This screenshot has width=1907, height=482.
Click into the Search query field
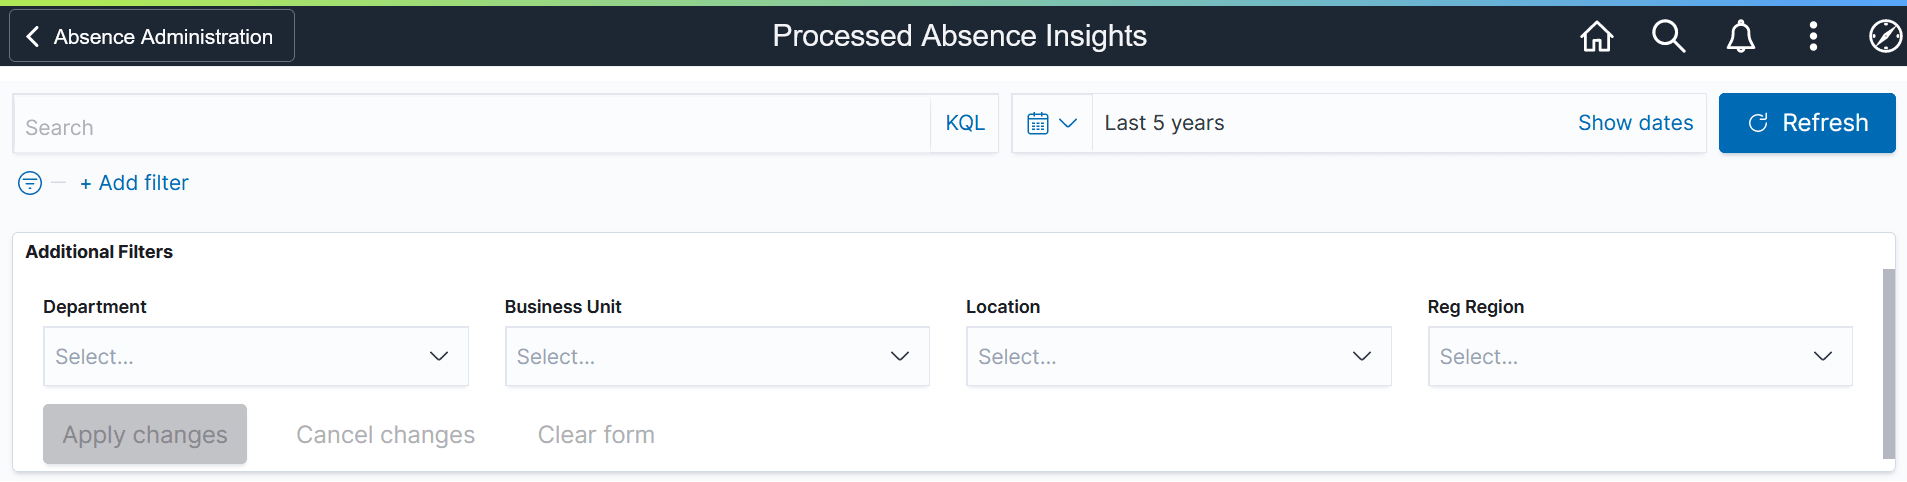[470, 127]
